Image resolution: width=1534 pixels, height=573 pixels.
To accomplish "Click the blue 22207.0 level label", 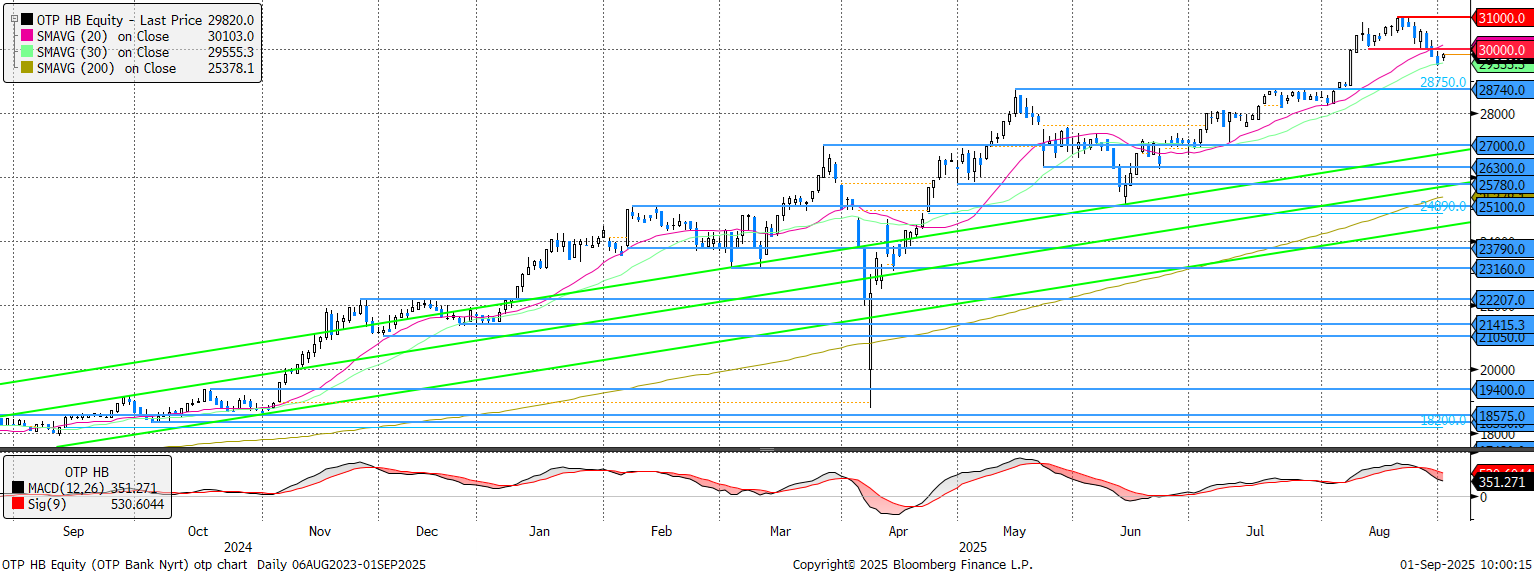I will 1502,300.
